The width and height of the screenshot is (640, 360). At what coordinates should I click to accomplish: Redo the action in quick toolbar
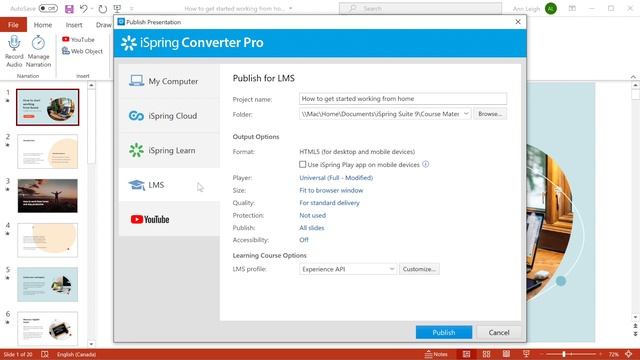102,9
